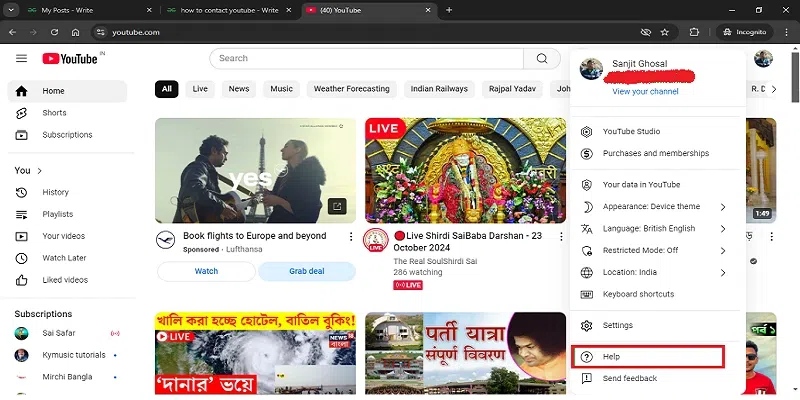800x400 pixels.
Task: Select the All filter chip
Action: (167, 89)
